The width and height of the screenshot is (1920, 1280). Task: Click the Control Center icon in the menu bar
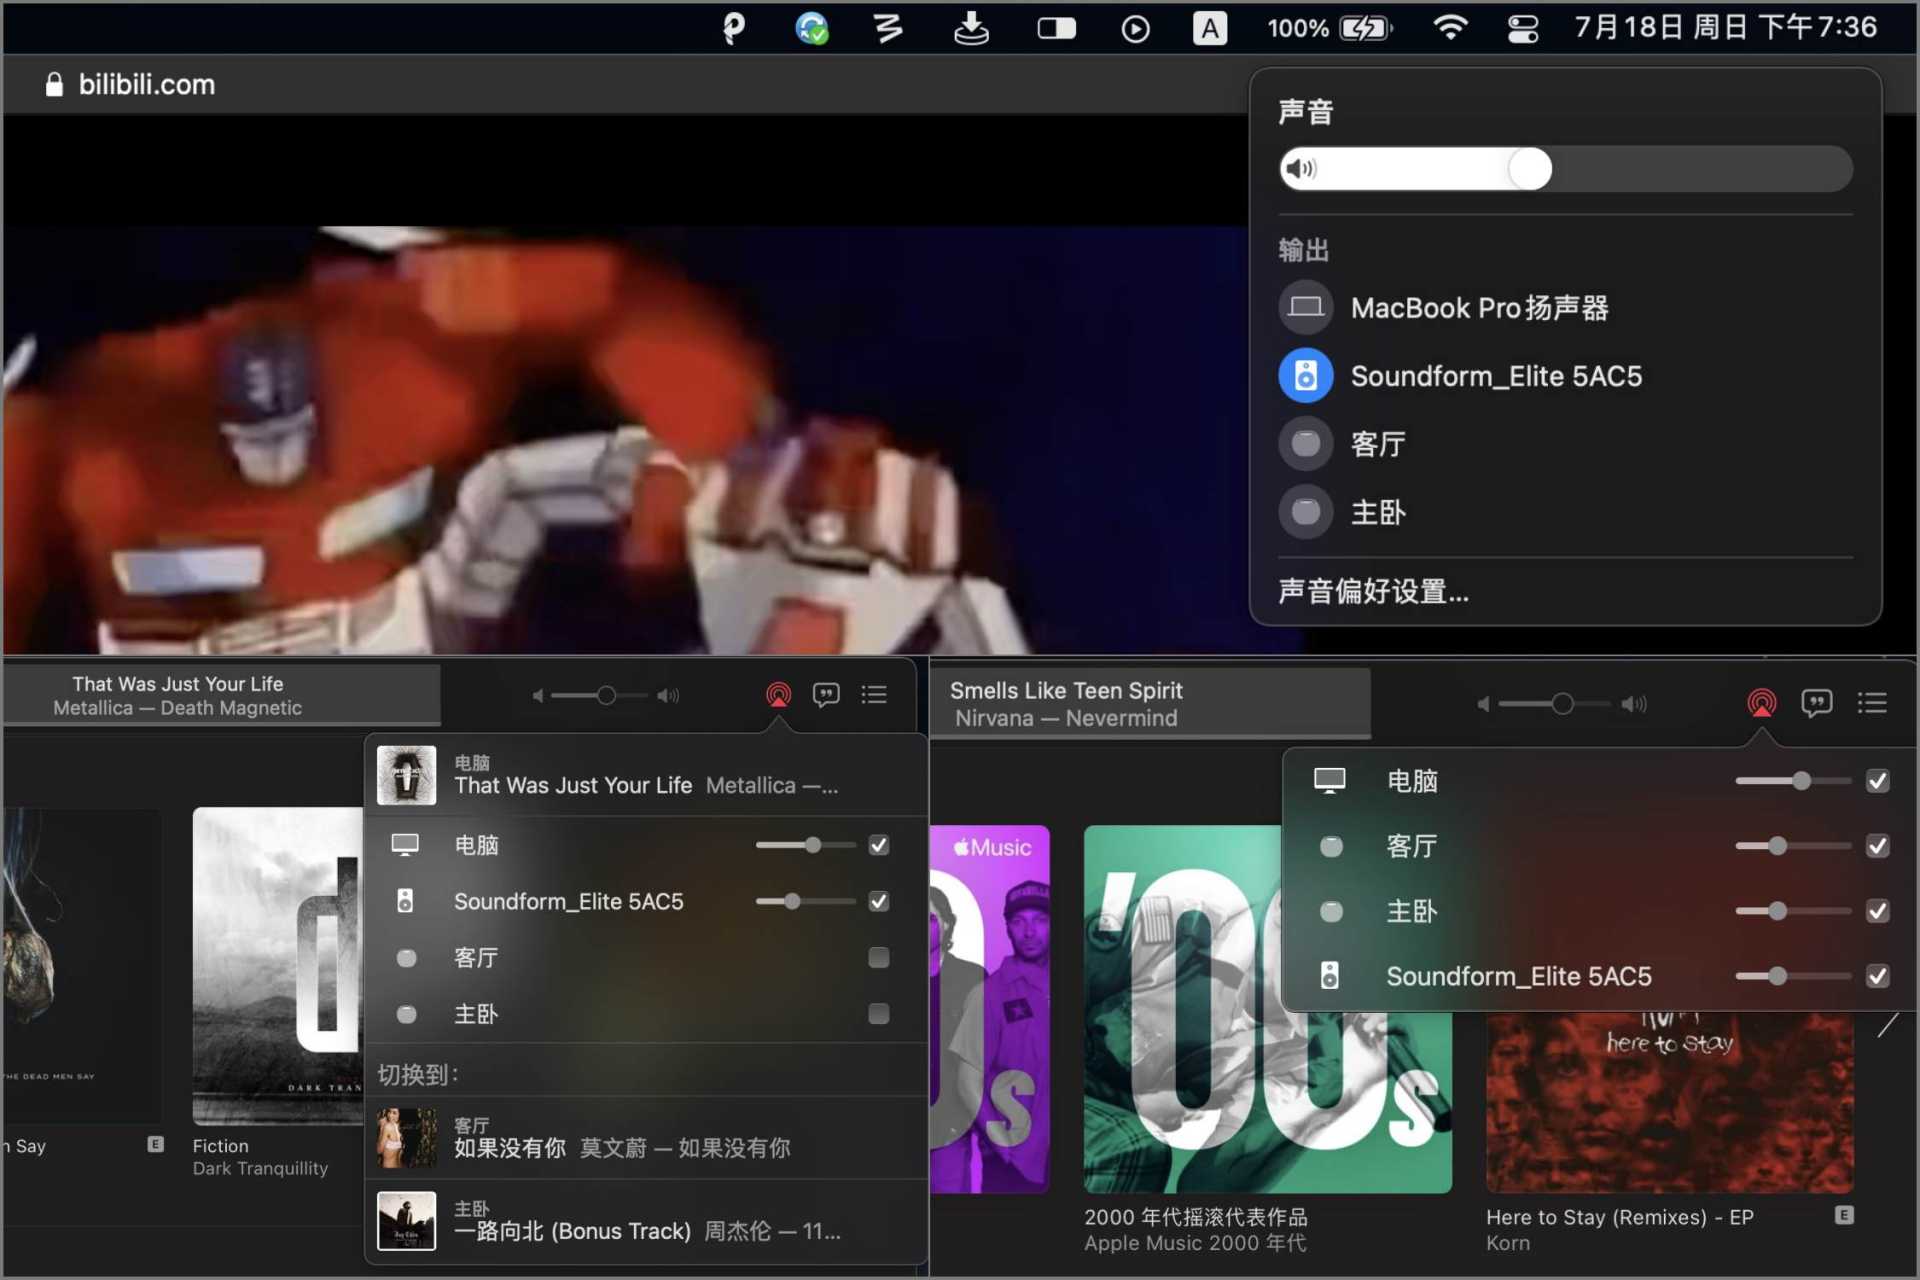[1521, 28]
